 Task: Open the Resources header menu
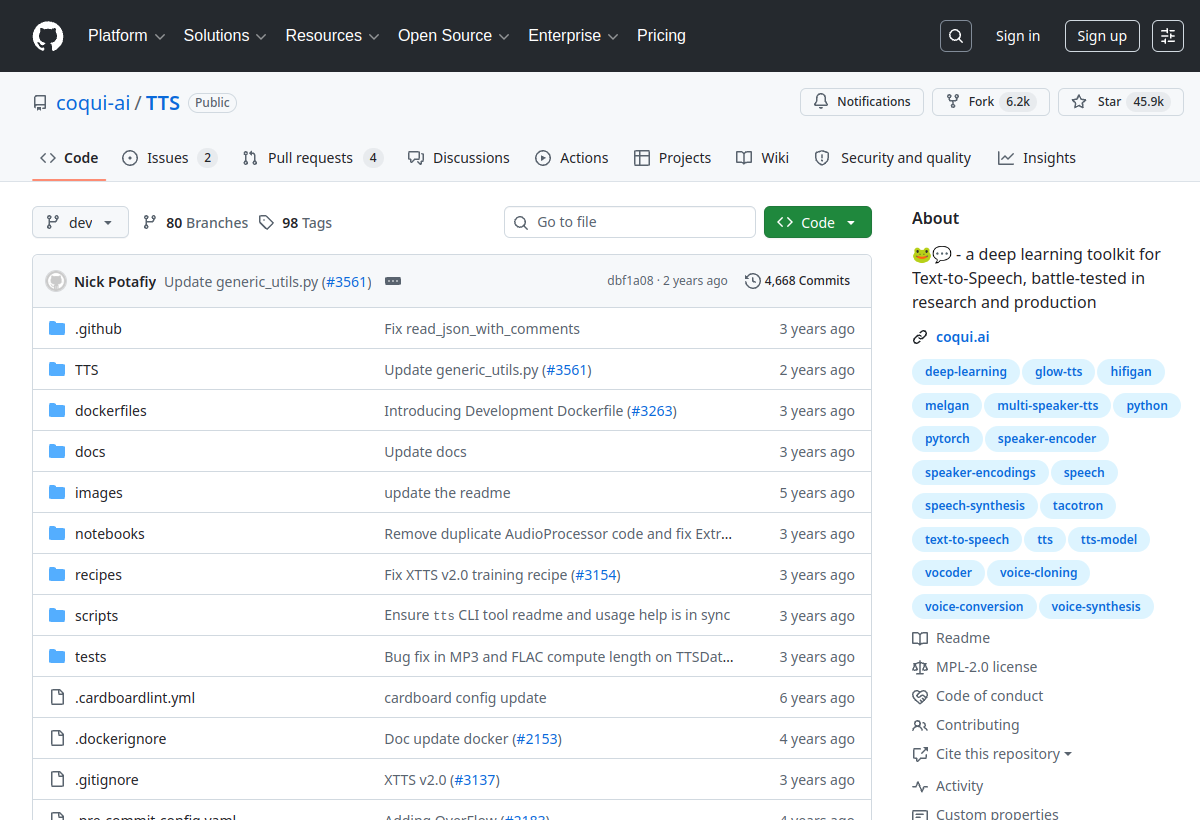[332, 36]
